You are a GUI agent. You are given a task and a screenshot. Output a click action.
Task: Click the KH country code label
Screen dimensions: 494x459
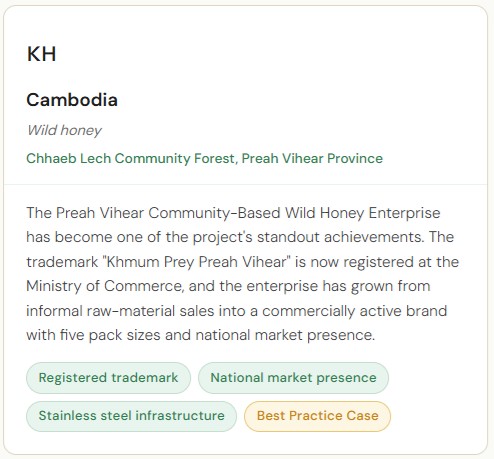click(41, 54)
